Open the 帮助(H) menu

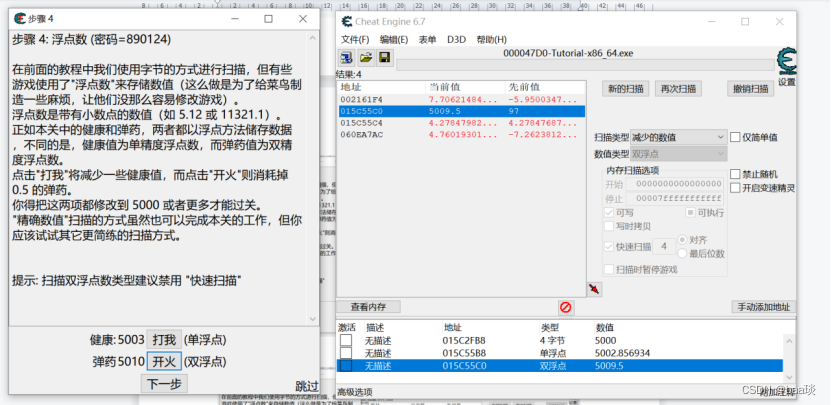(x=491, y=40)
